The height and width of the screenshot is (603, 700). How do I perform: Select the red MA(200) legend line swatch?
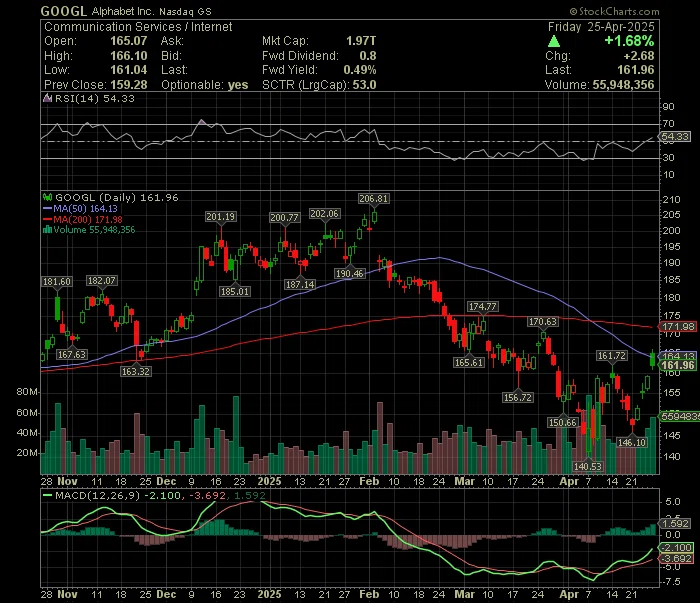point(47,220)
